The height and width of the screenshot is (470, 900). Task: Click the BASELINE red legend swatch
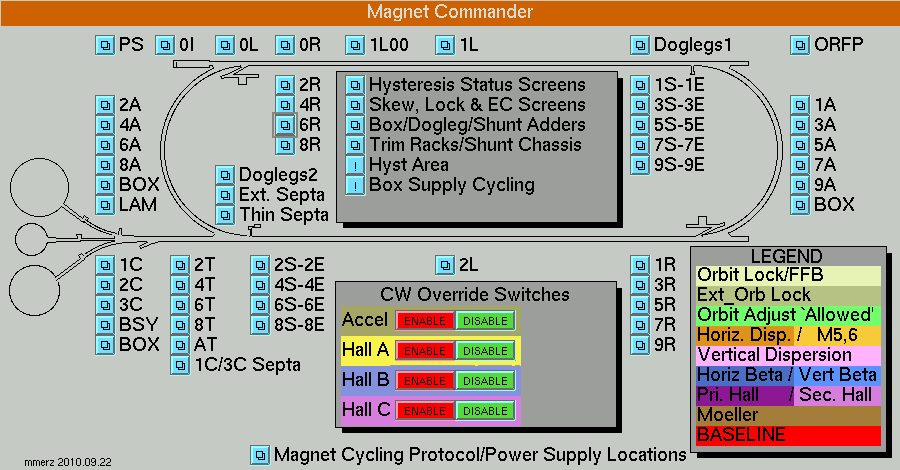click(788, 435)
